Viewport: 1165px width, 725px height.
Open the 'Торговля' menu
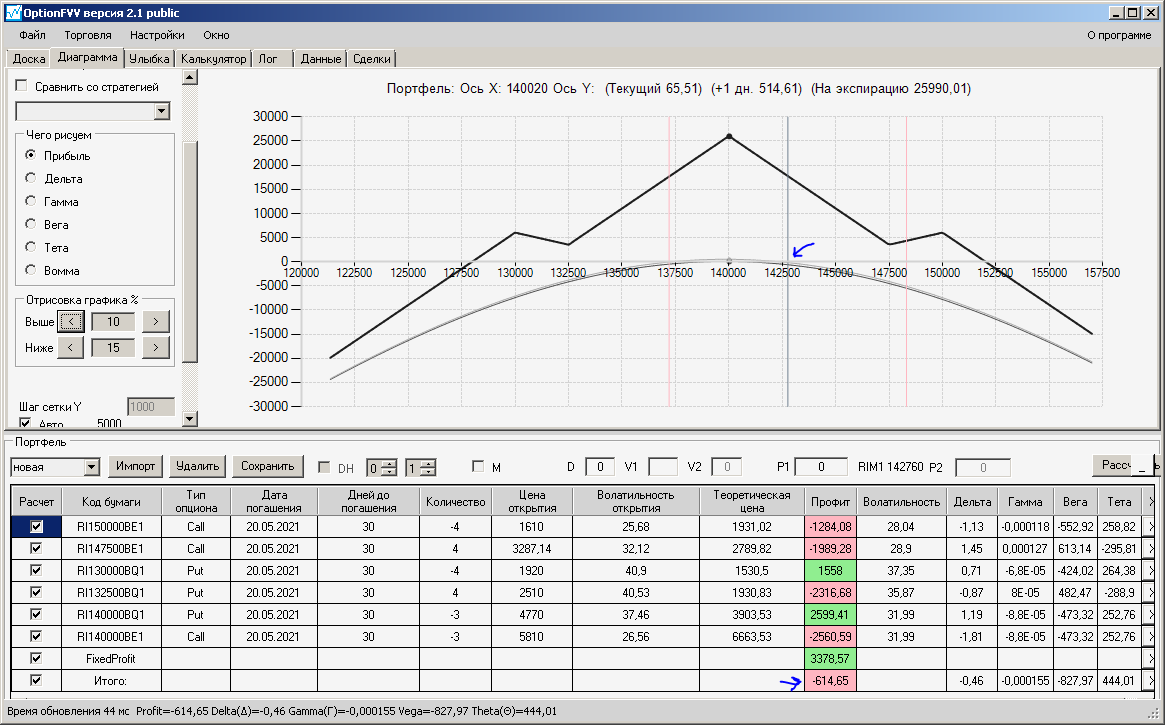[88, 35]
